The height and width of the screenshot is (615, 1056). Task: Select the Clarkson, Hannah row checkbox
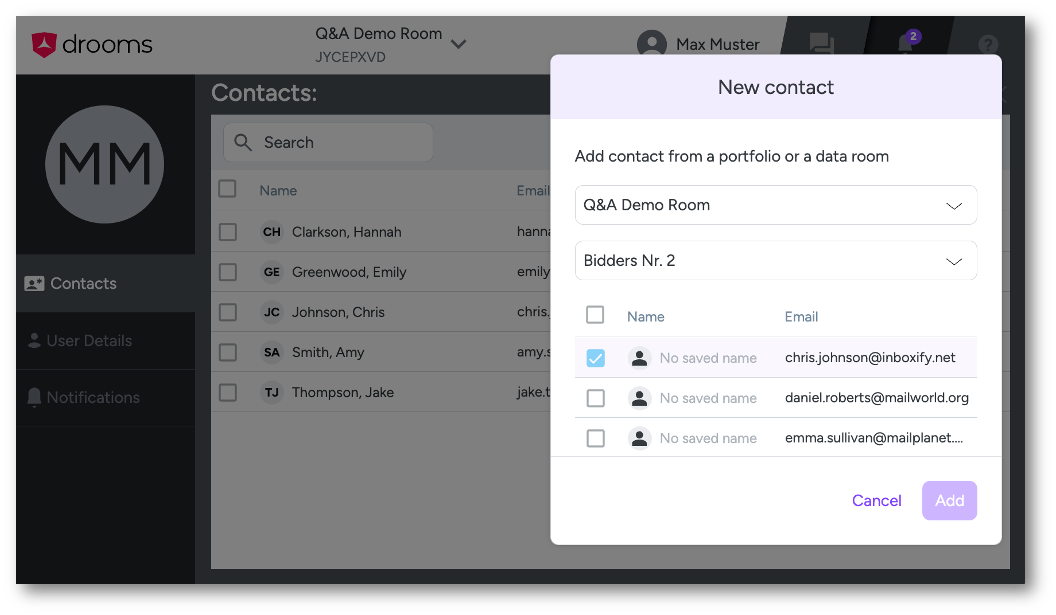[x=228, y=232]
